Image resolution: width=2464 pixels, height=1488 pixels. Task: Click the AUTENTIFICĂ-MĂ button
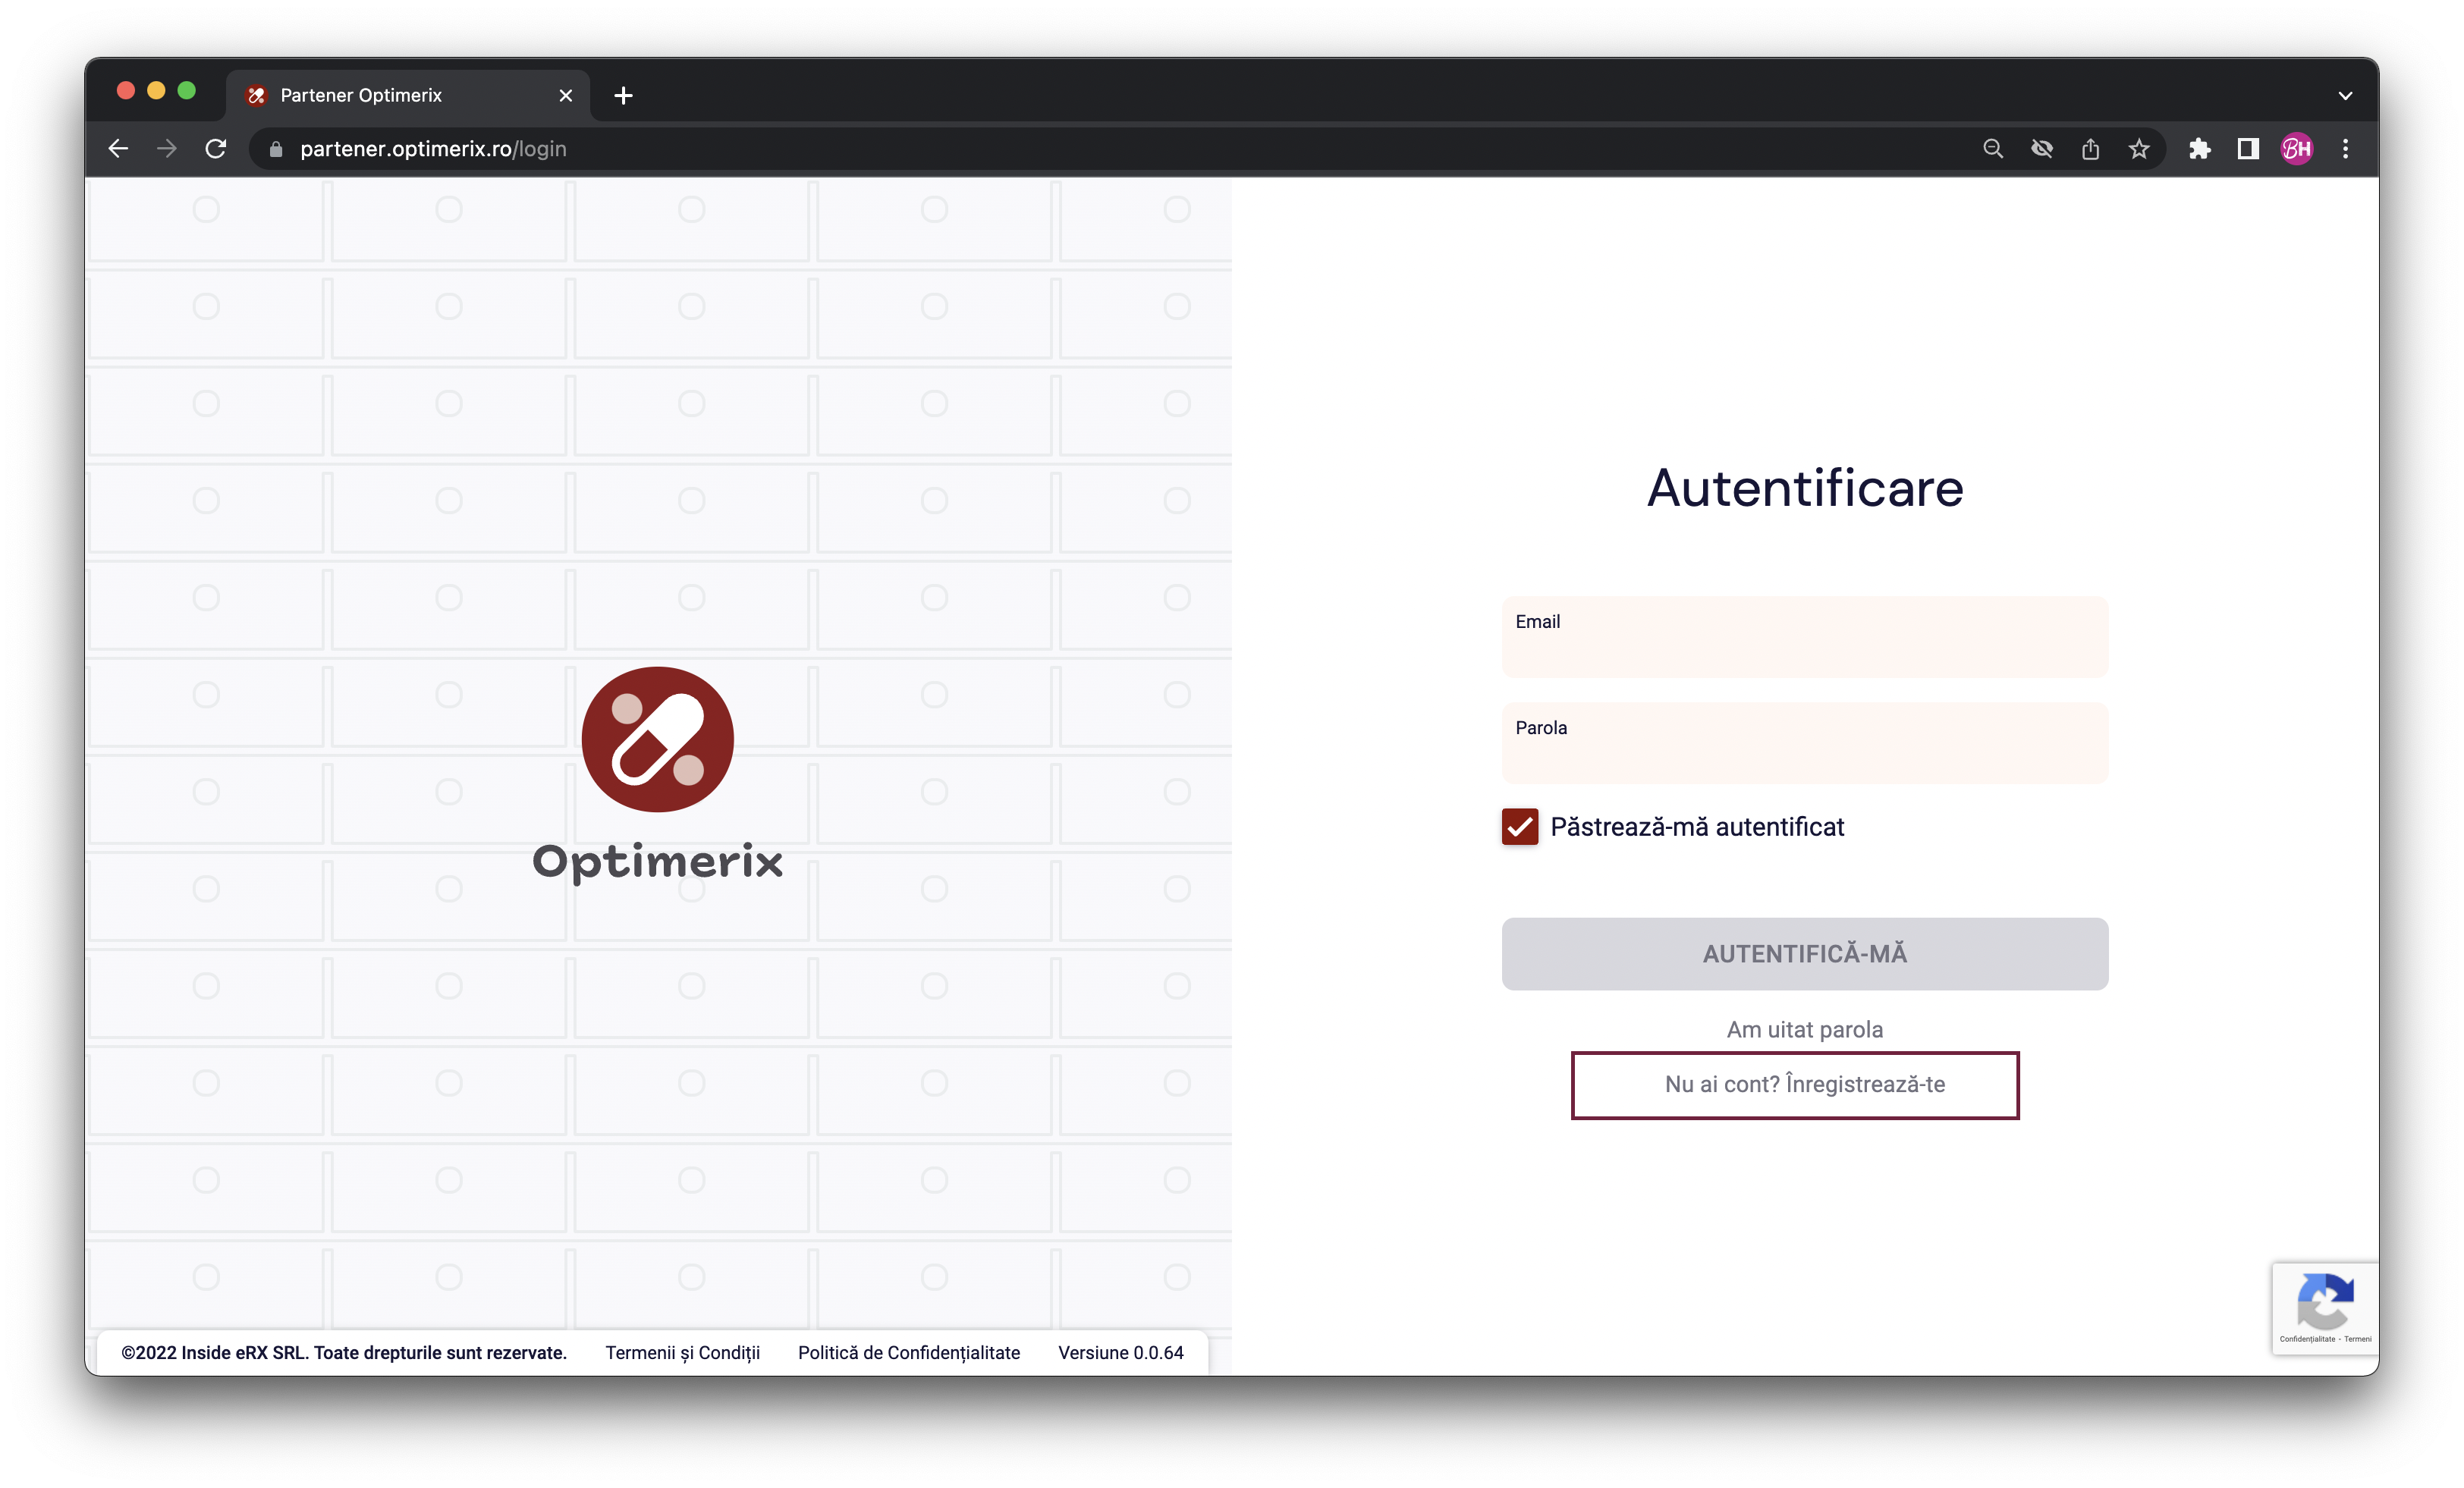pos(1805,954)
